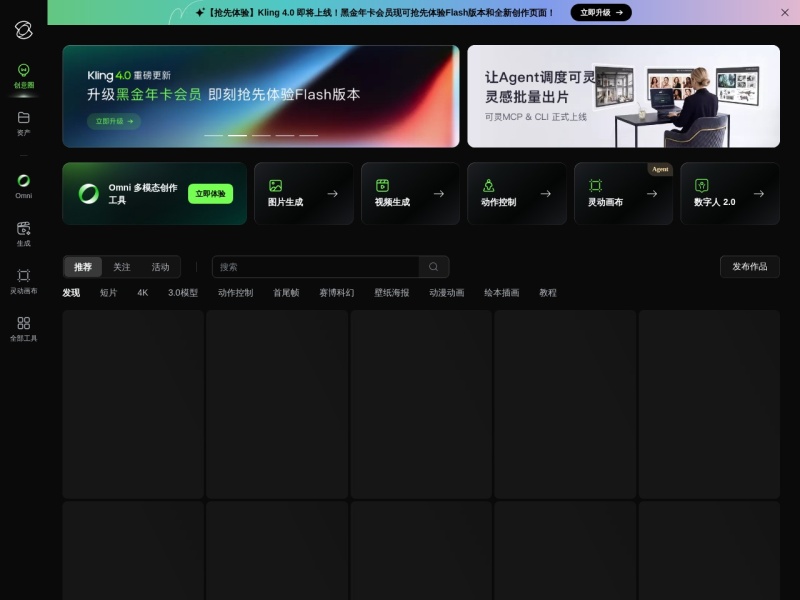Click the Agent badge on 灵动画布 card
The image size is (800, 600).
point(660,169)
